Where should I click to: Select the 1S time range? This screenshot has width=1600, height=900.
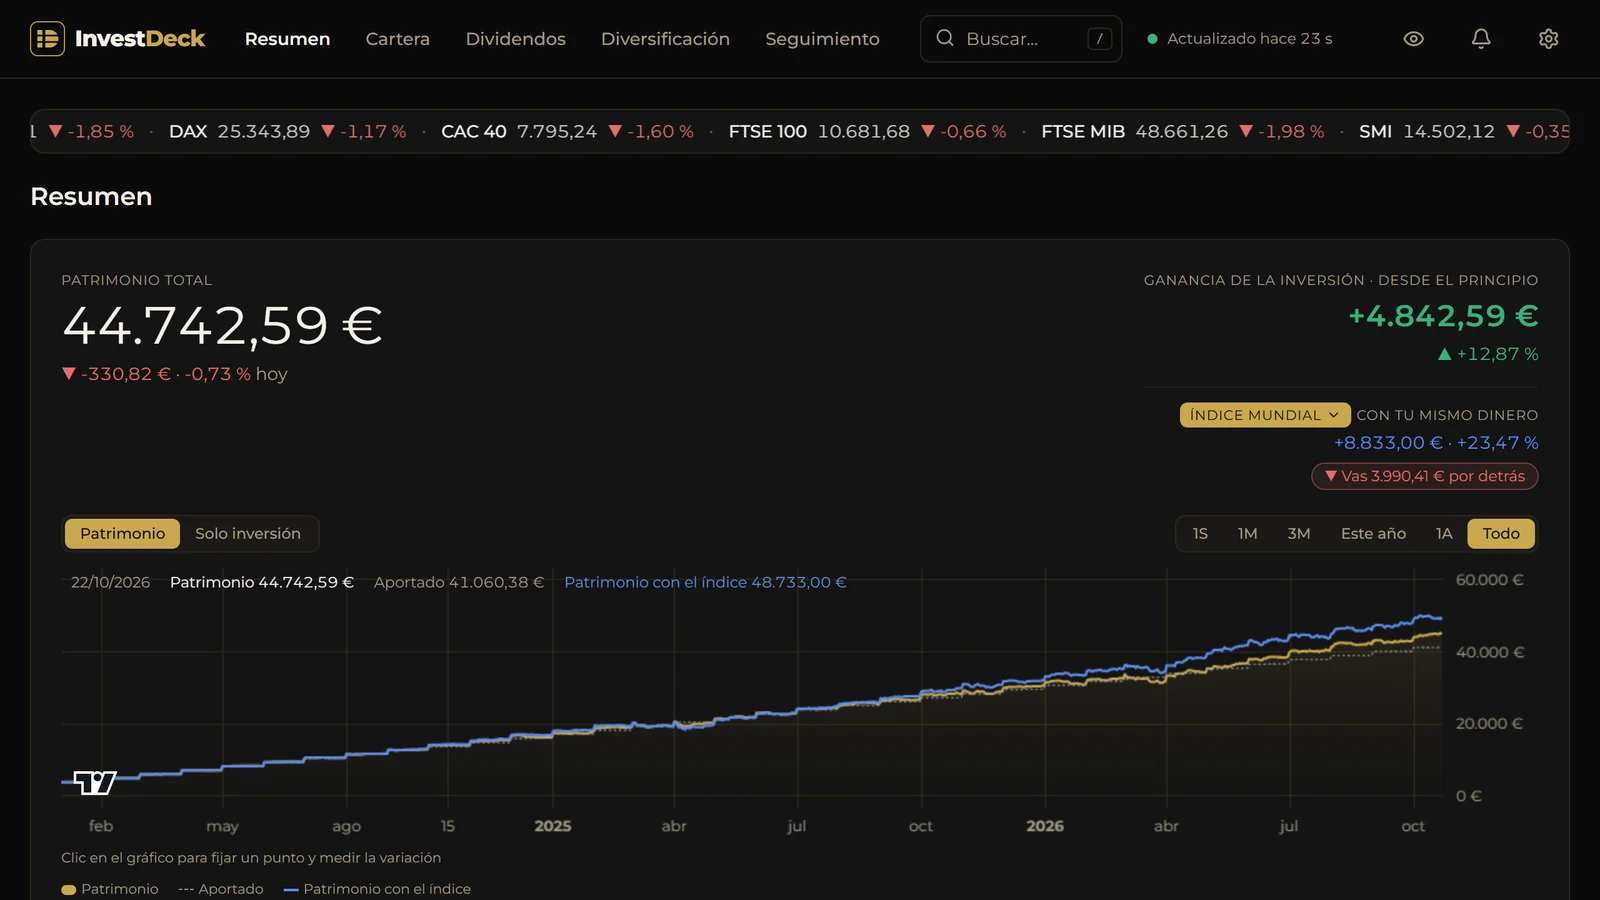point(1200,534)
